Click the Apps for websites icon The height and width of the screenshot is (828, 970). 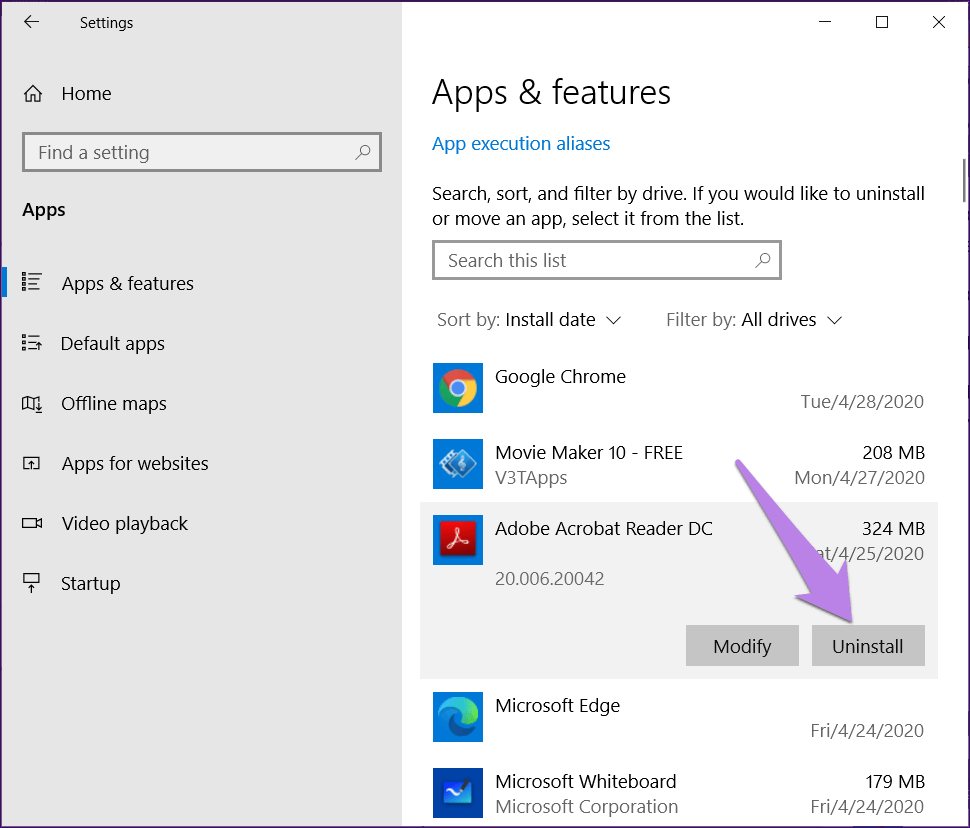coord(32,463)
